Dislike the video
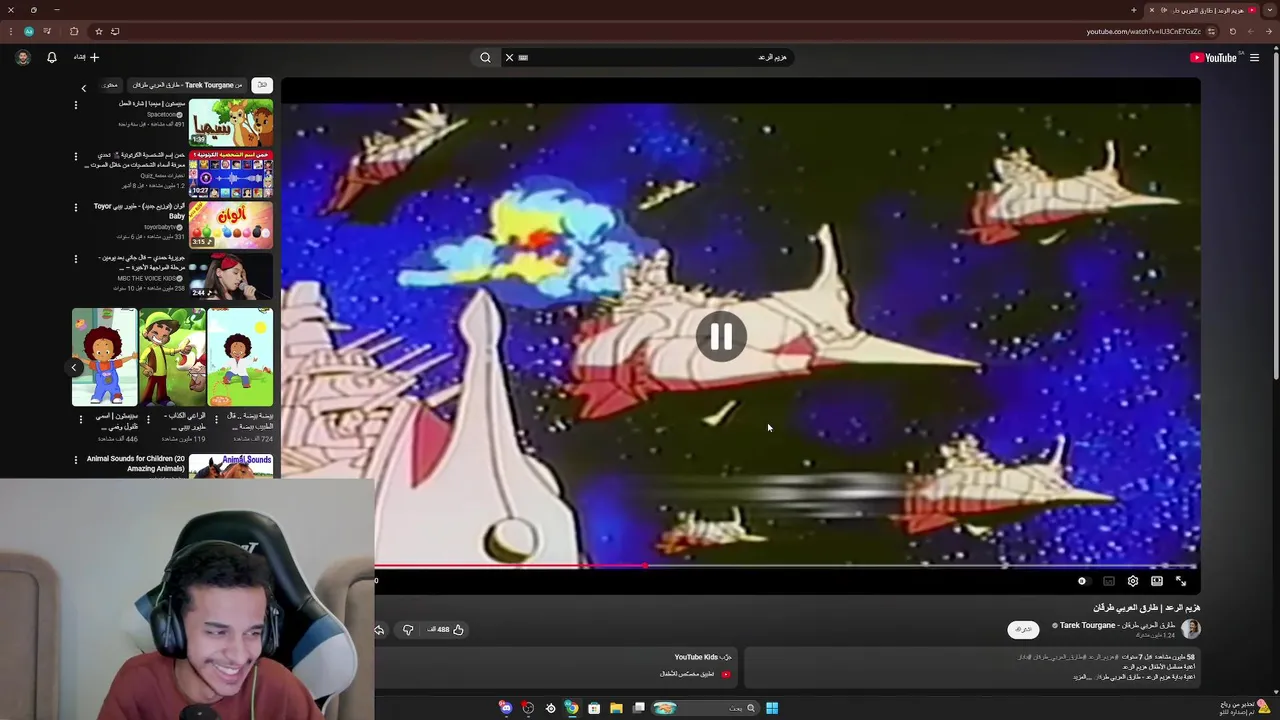This screenshot has width=1280, height=720. coord(407,630)
